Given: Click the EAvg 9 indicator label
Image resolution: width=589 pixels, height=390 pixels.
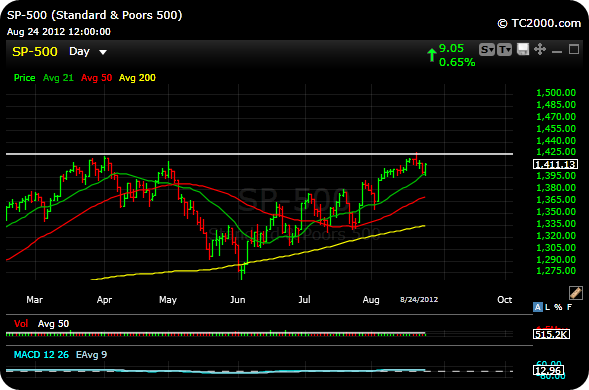Looking at the screenshot, I should 91,355.
